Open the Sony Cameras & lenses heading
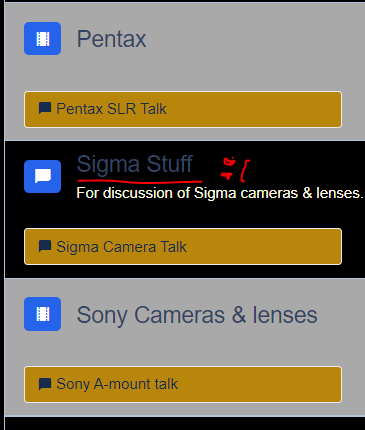Viewport: 365px width, 430px height. pyautogui.click(x=197, y=315)
